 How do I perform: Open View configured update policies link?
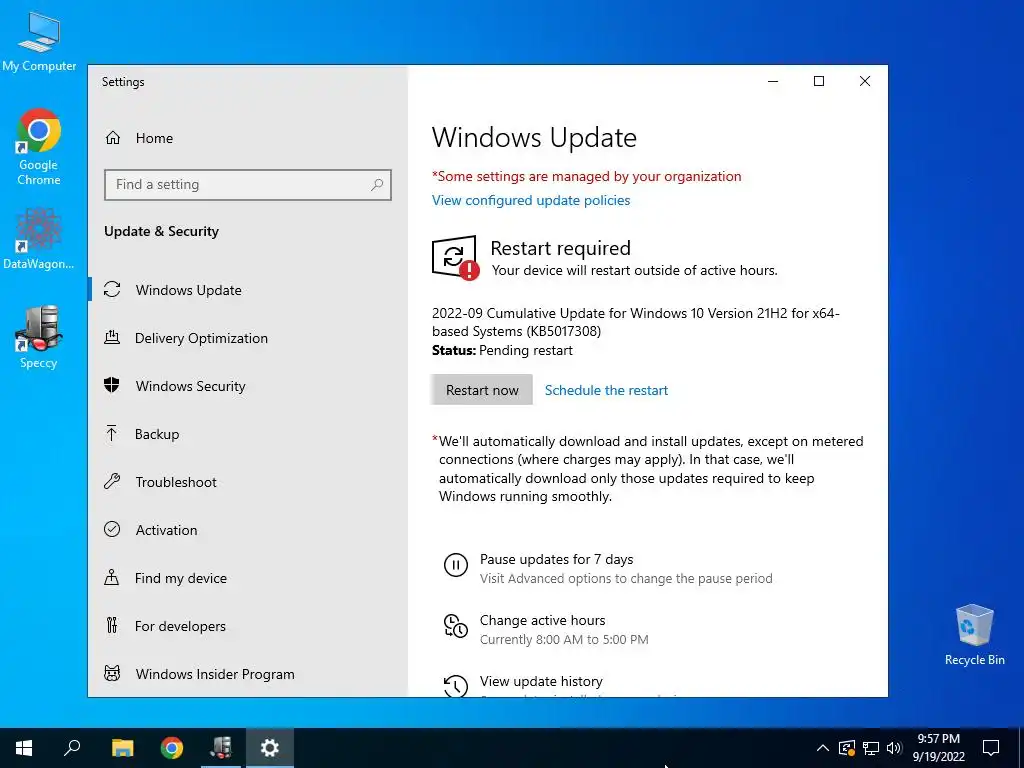pos(531,200)
